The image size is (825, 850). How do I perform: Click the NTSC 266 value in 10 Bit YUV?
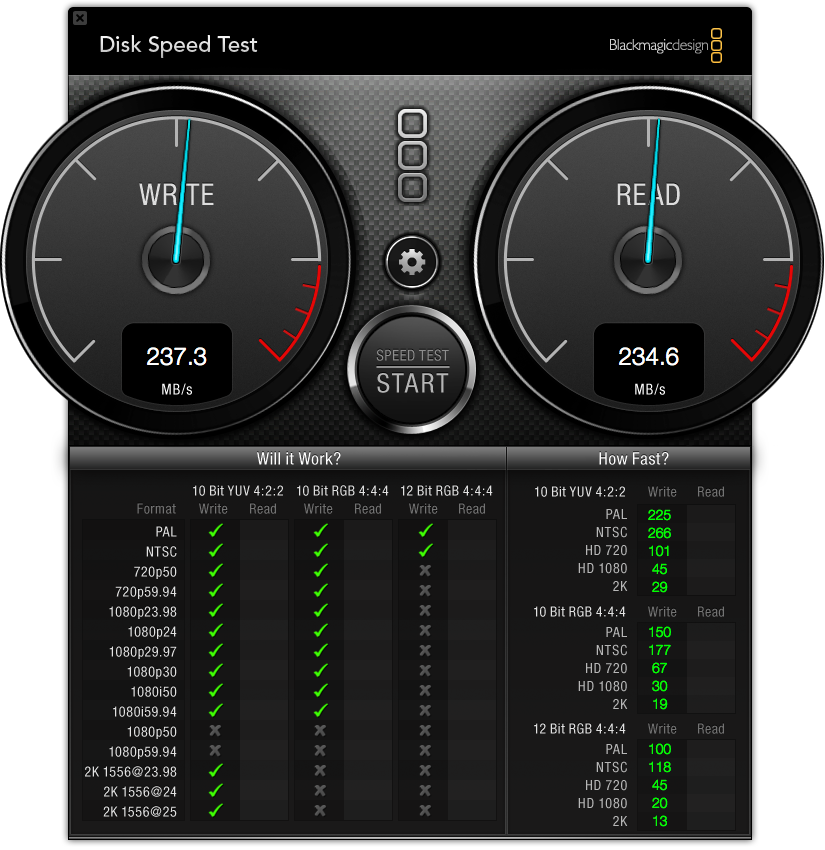(659, 533)
